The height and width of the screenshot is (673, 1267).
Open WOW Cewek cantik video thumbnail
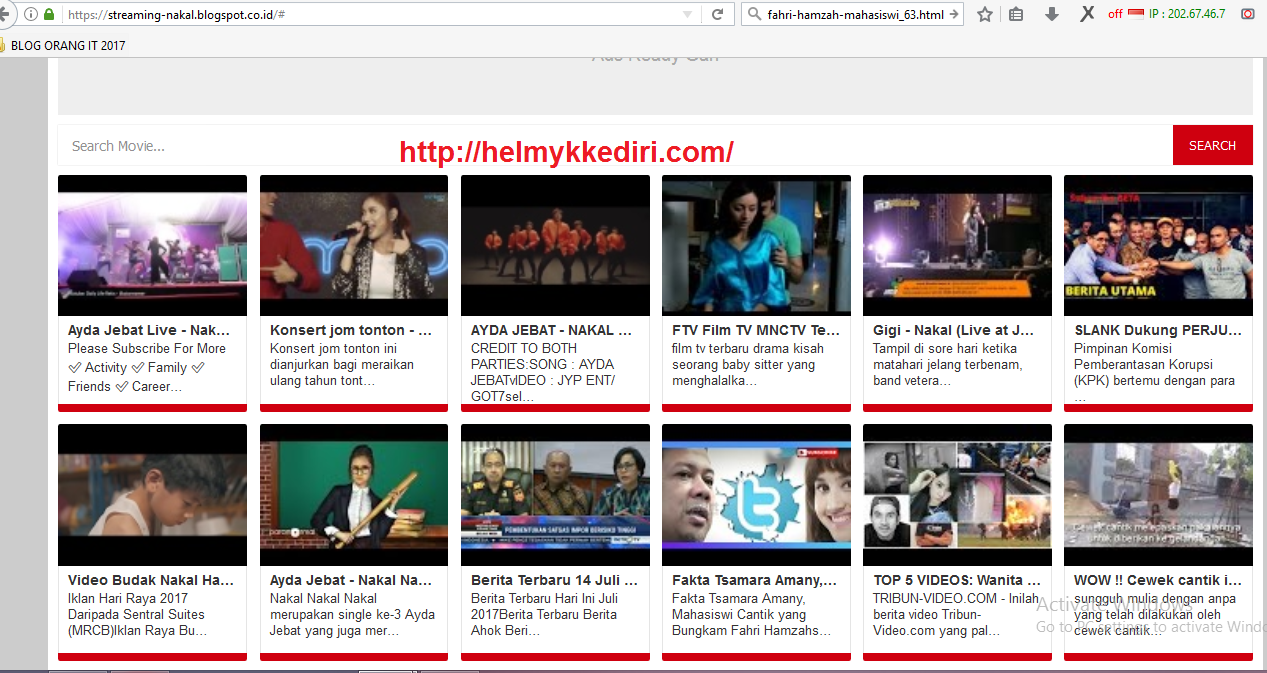[1158, 495]
